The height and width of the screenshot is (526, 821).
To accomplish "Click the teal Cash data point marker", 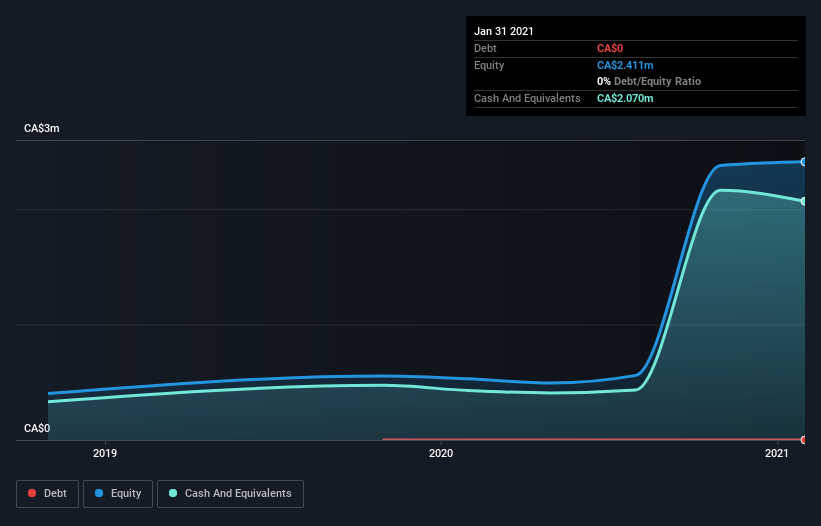I will click(x=804, y=202).
